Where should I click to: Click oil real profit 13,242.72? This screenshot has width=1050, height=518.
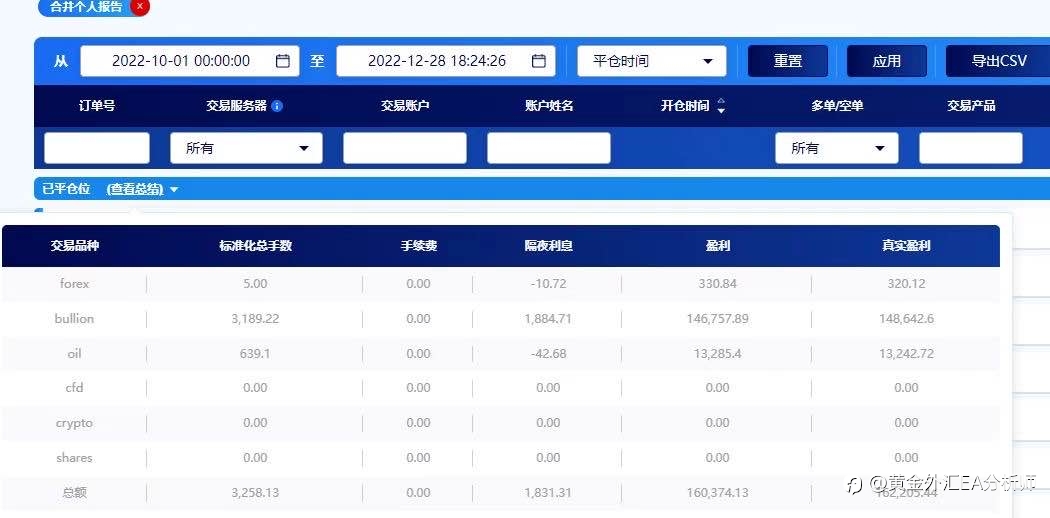[906, 353]
